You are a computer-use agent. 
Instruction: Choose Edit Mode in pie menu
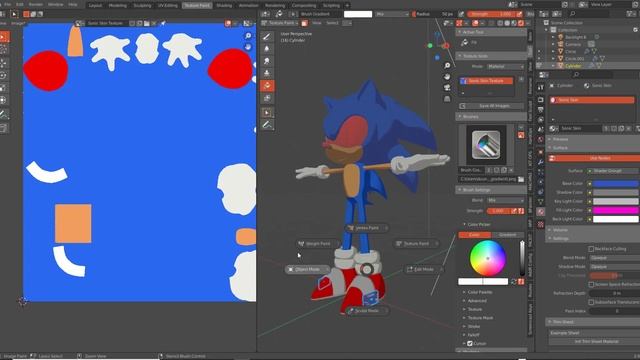(423, 269)
